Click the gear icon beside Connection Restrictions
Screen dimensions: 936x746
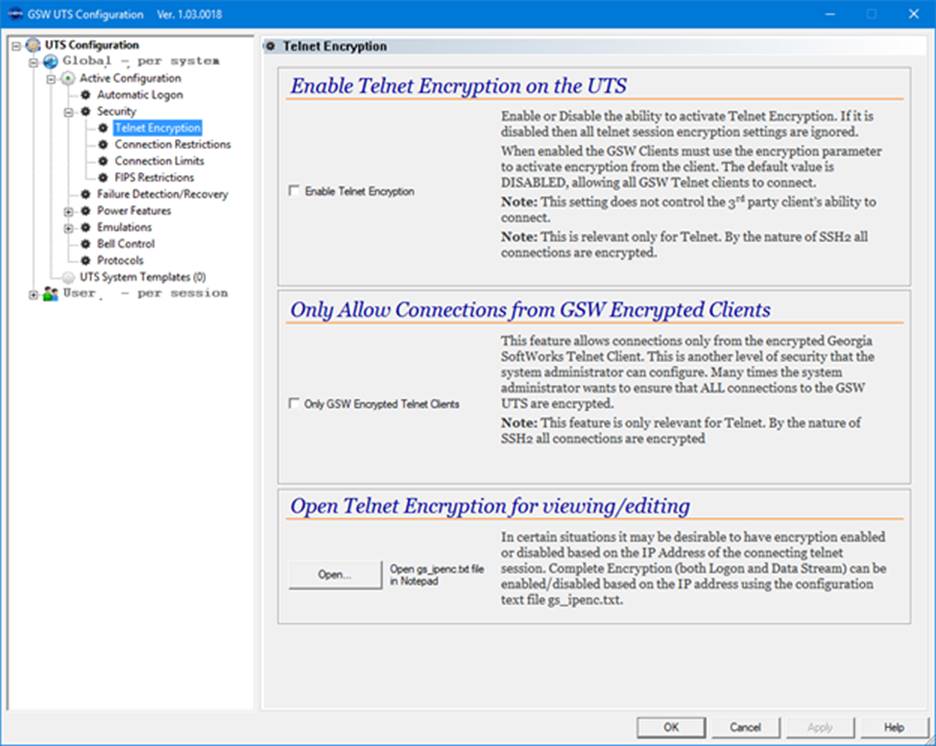point(103,144)
